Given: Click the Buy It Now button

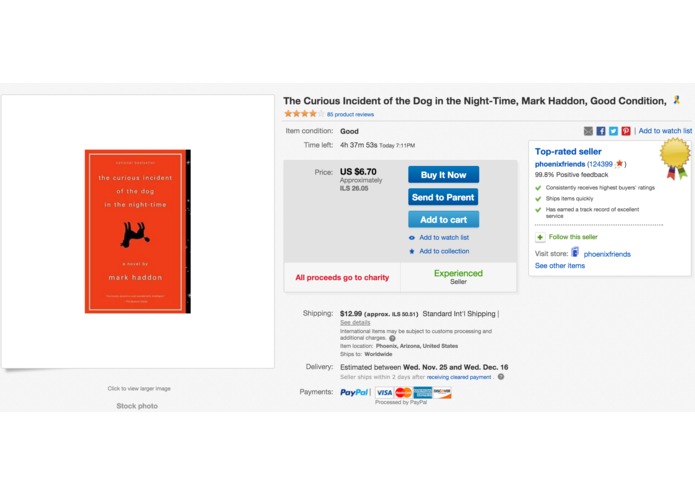Looking at the screenshot, I should (443, 175).
